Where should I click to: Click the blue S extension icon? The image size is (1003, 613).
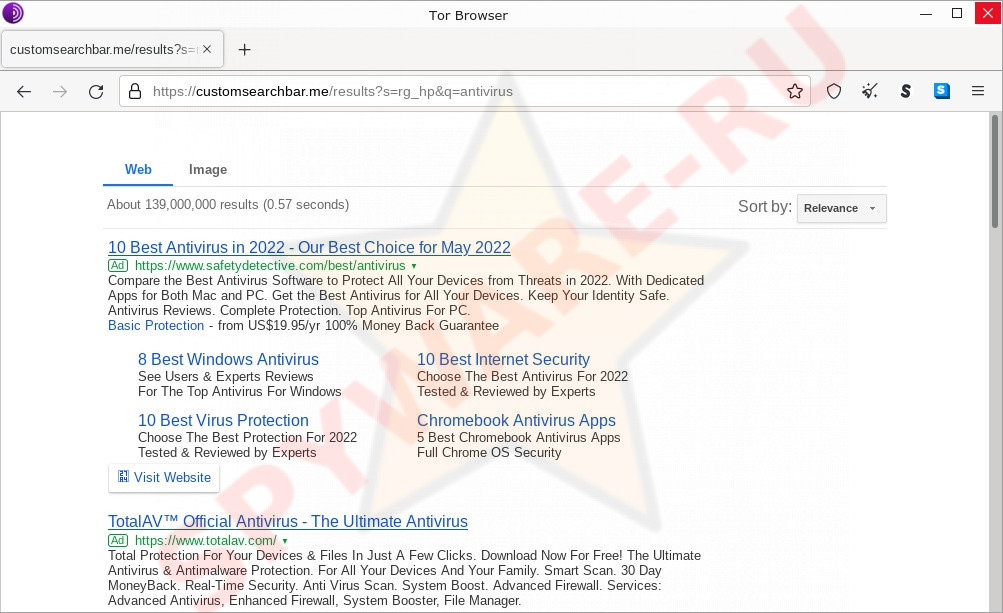point(942,91)
